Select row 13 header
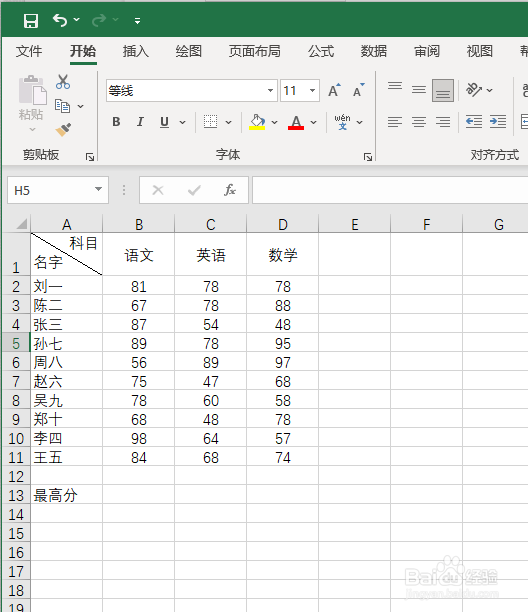 pos(16,495)
